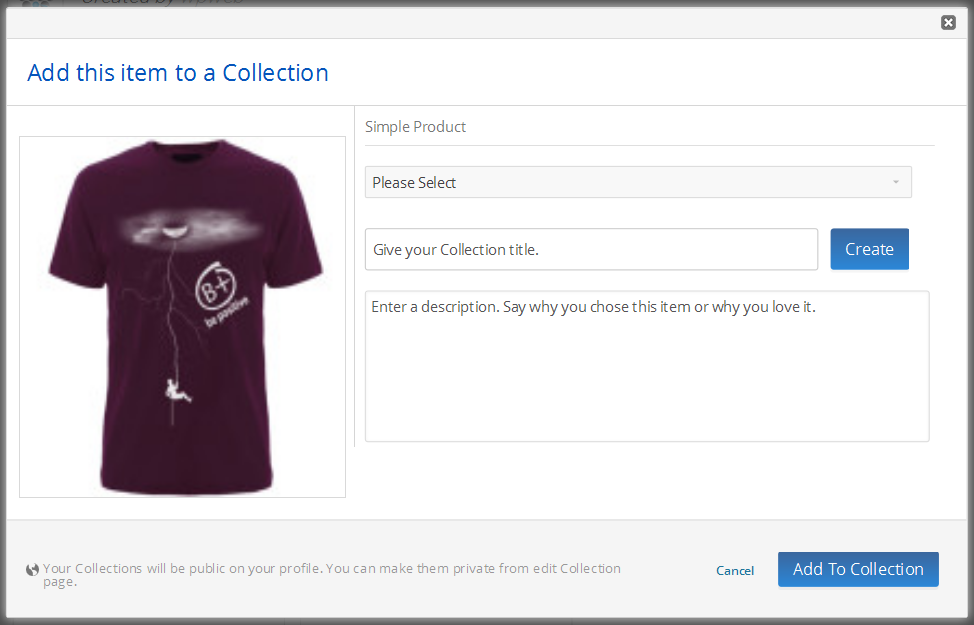Click the Cancel link
974x625 pixels.
click(x=735, y=570)
